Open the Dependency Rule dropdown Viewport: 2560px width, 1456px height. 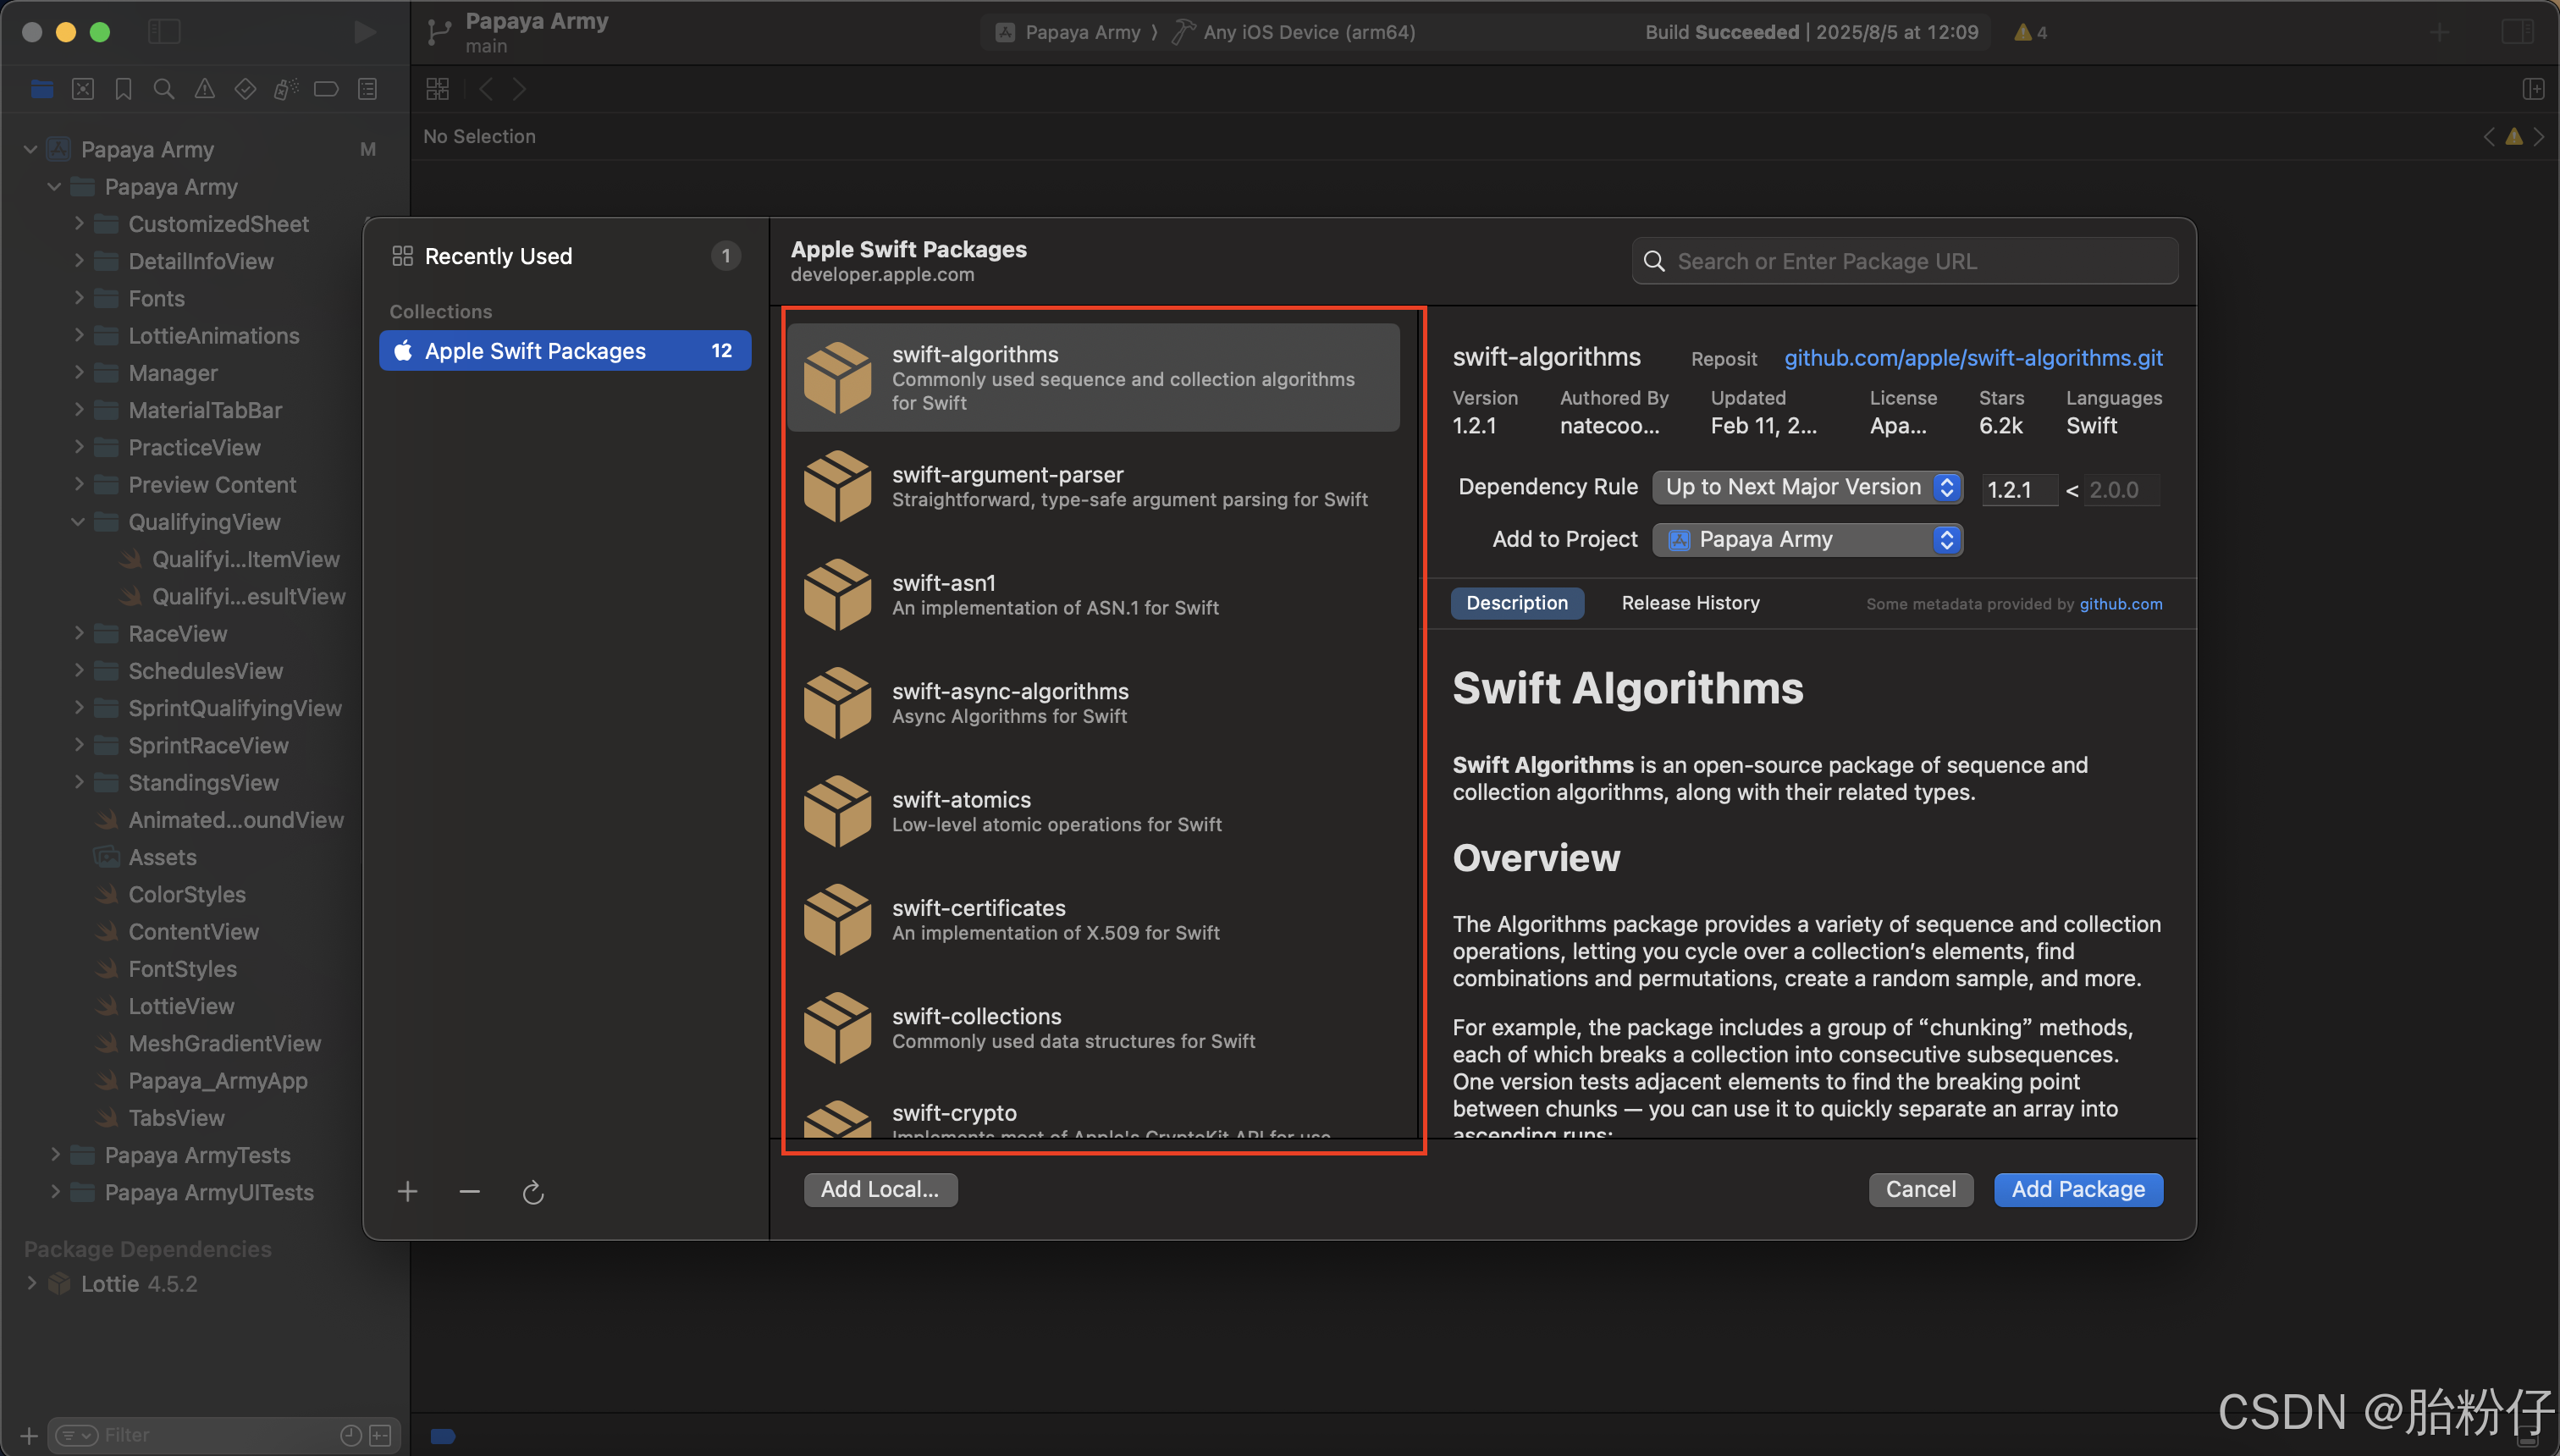click(x=1808, y=487)
